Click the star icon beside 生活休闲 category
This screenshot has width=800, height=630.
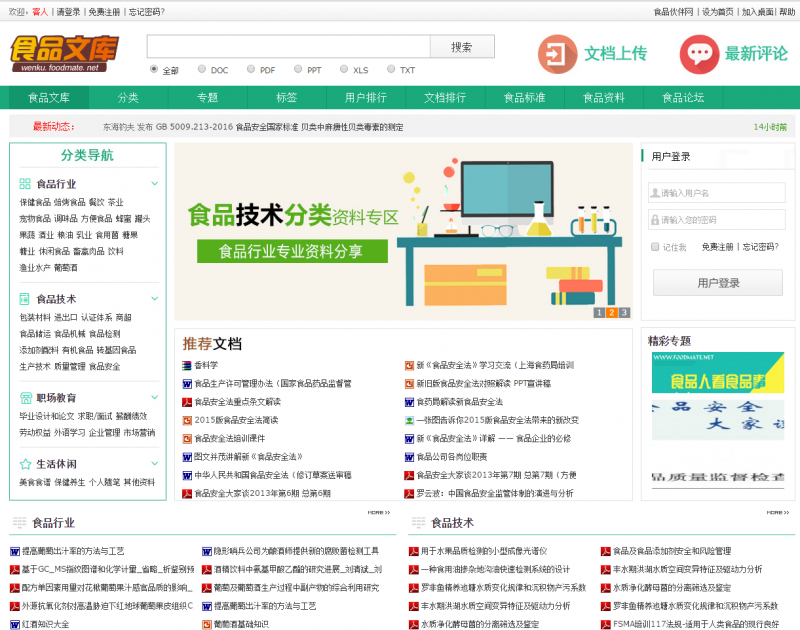(x=25, y=464)
